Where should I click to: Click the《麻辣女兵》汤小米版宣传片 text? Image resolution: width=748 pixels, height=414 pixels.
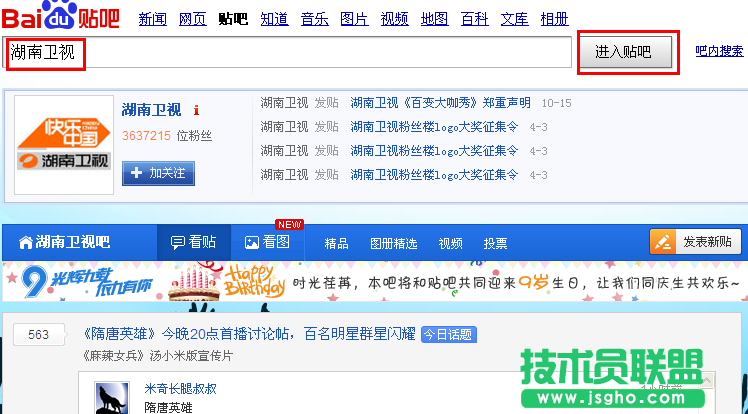click(x=157, y=356)
